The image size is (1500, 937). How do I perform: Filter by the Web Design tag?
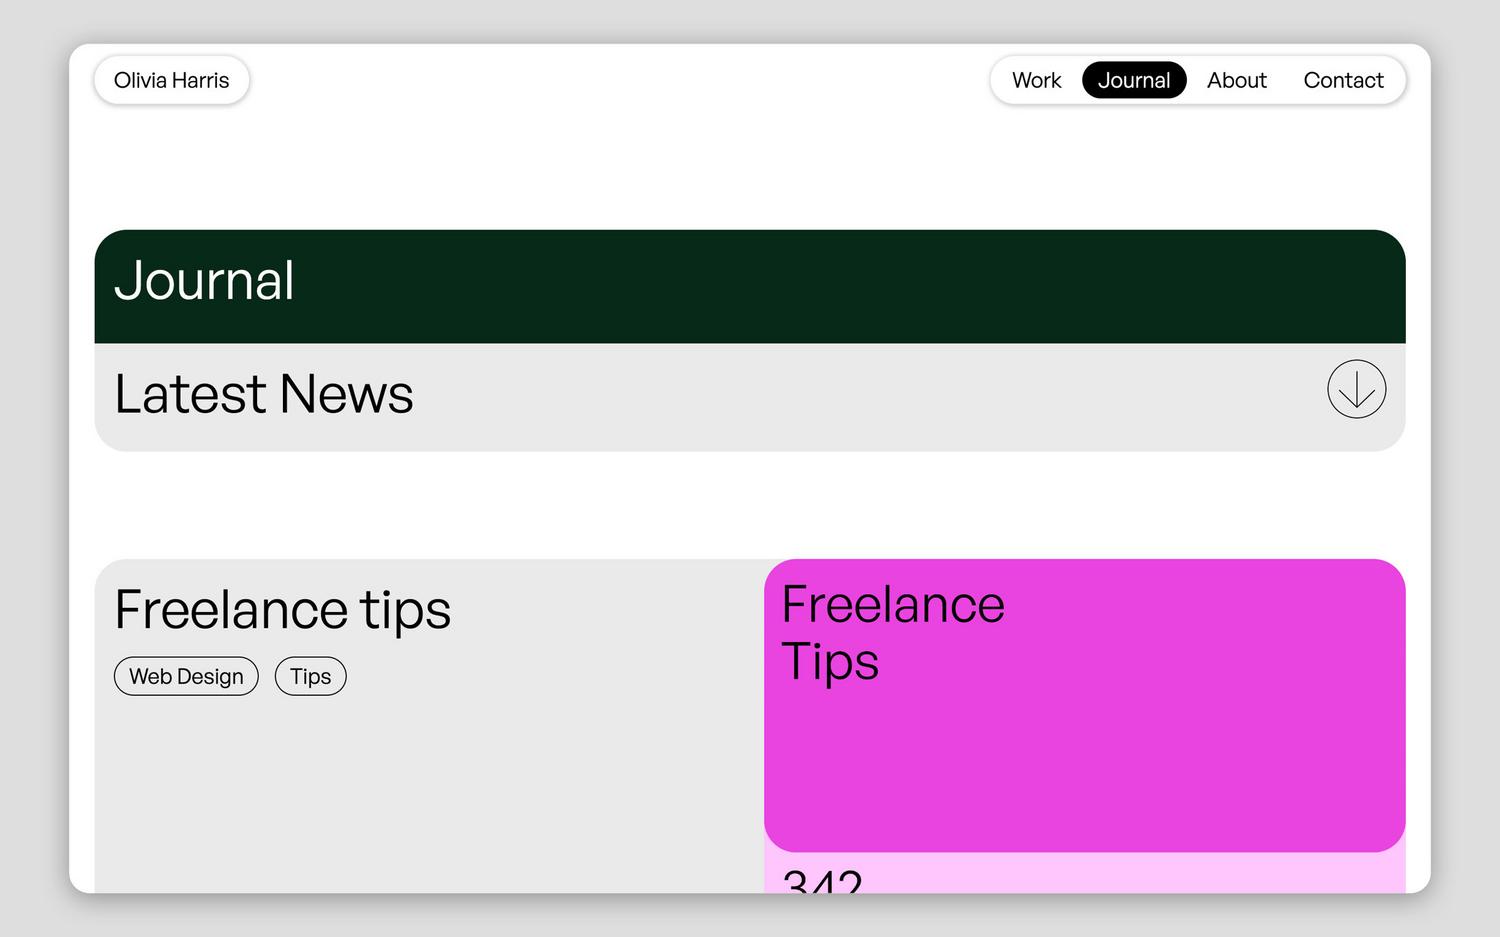pyautogui.click(x=186, y=676)
